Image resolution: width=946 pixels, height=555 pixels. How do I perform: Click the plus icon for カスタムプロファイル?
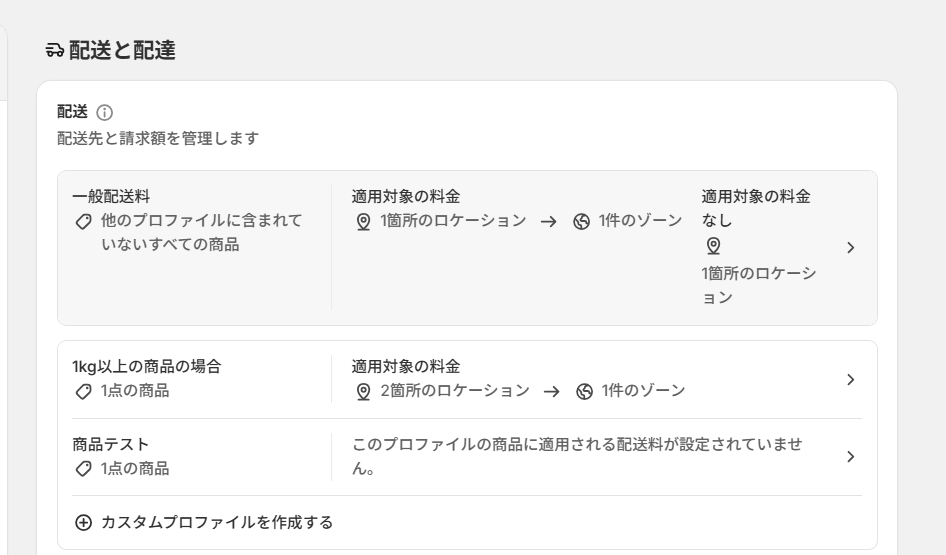click(83, 522)
